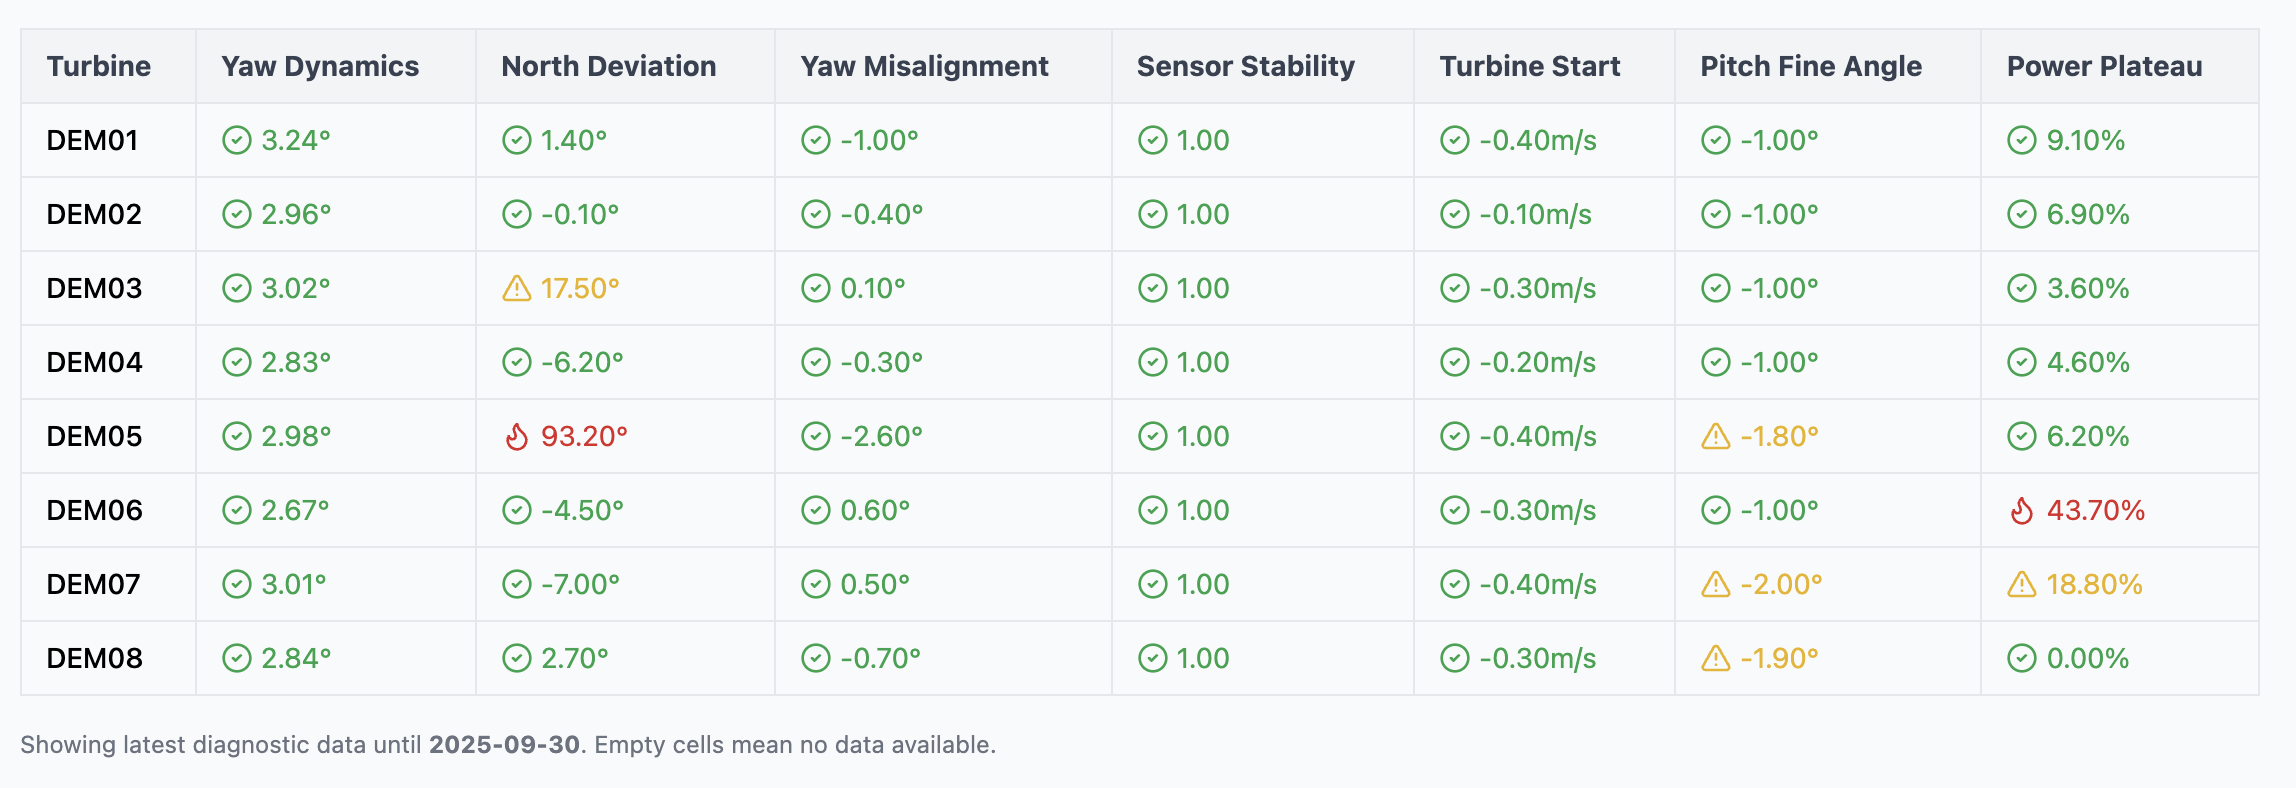Click the warning triangle next to 17.50°
Viewport: 2296px width, 788px height.
(x=516, y=289)
